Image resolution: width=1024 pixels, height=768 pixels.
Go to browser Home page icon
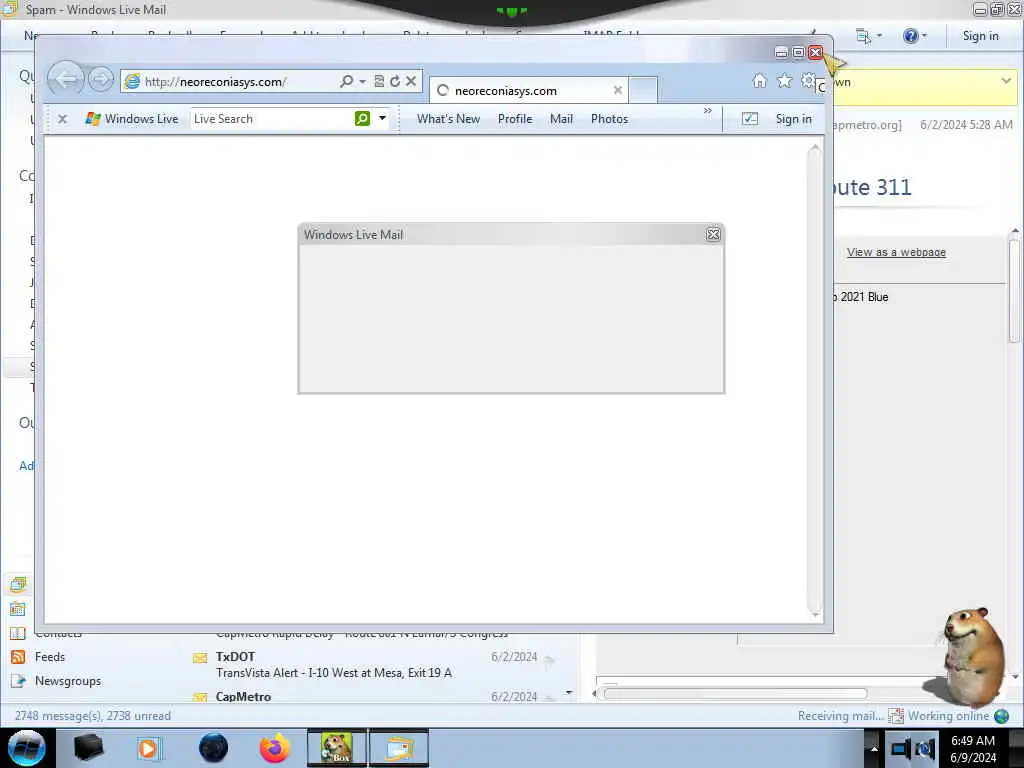(759, 80)
